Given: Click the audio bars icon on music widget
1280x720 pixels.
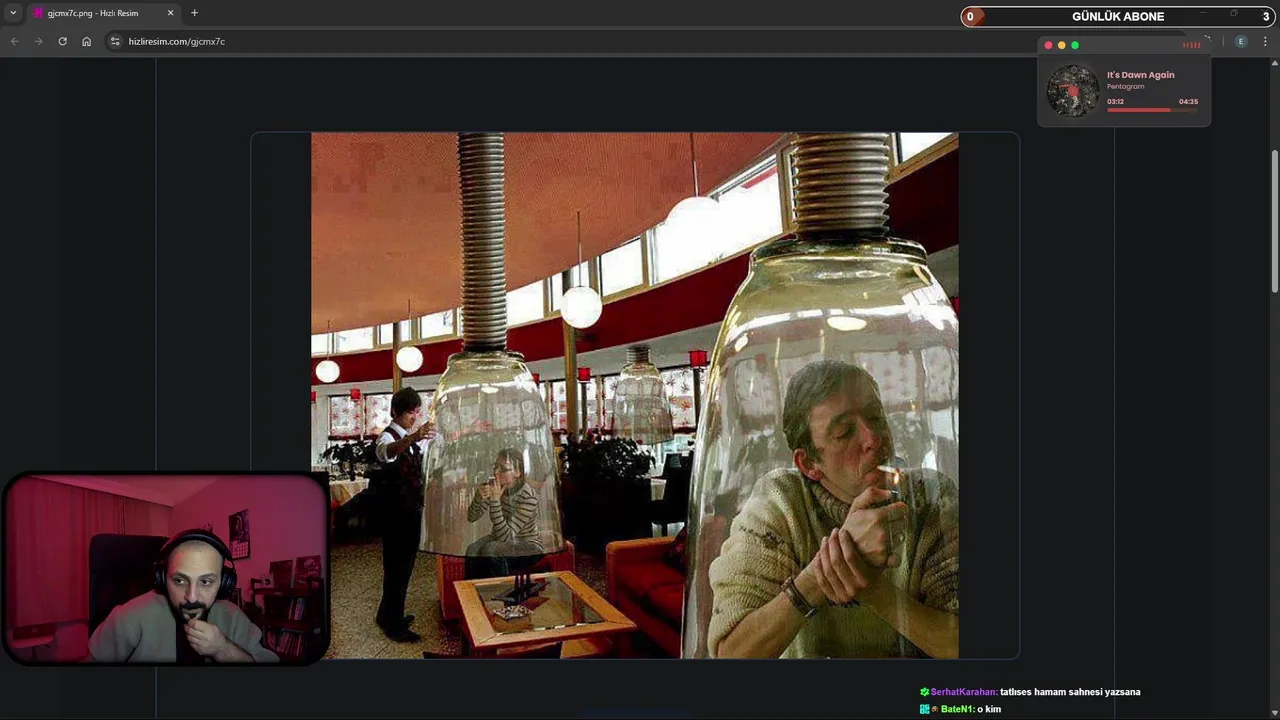Looking at the screenshot, I should pyautogui.click(x=1191, y=45).
